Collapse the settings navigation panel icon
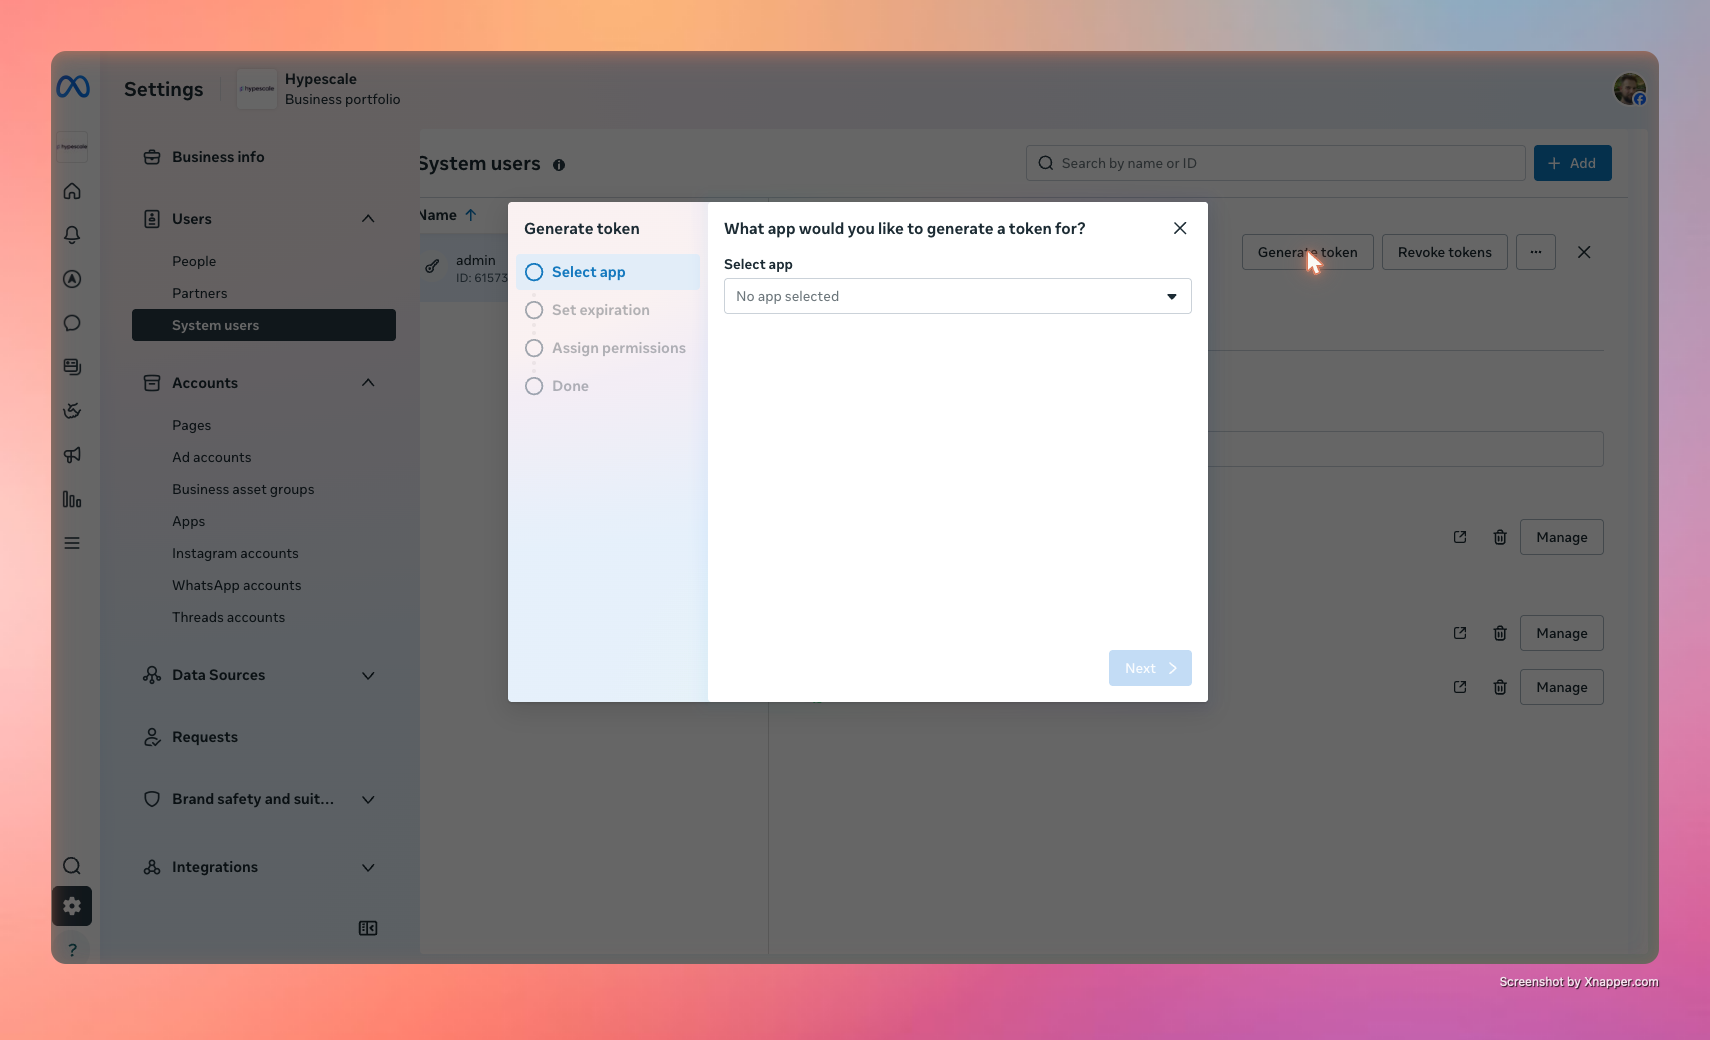 tap(368, 928)
